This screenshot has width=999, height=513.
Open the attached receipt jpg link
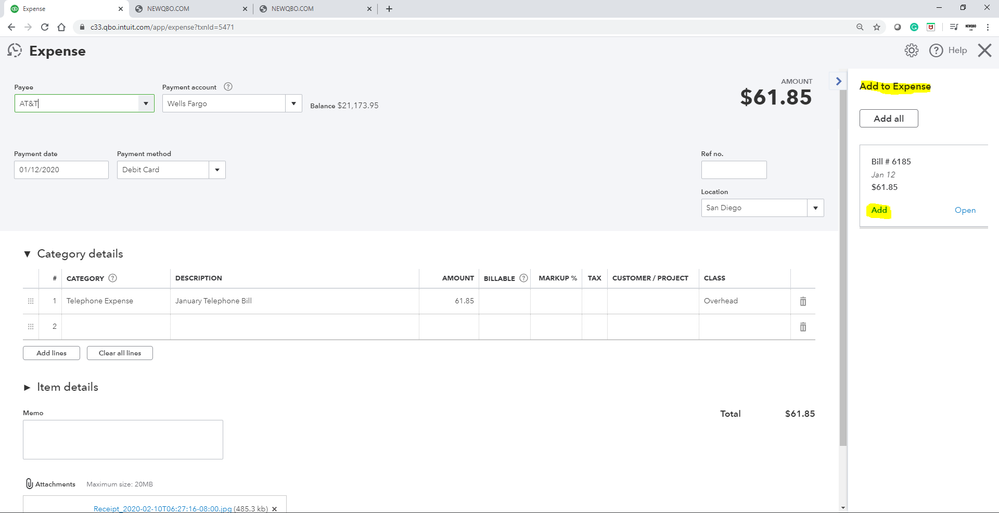click(x=162, y=509)
